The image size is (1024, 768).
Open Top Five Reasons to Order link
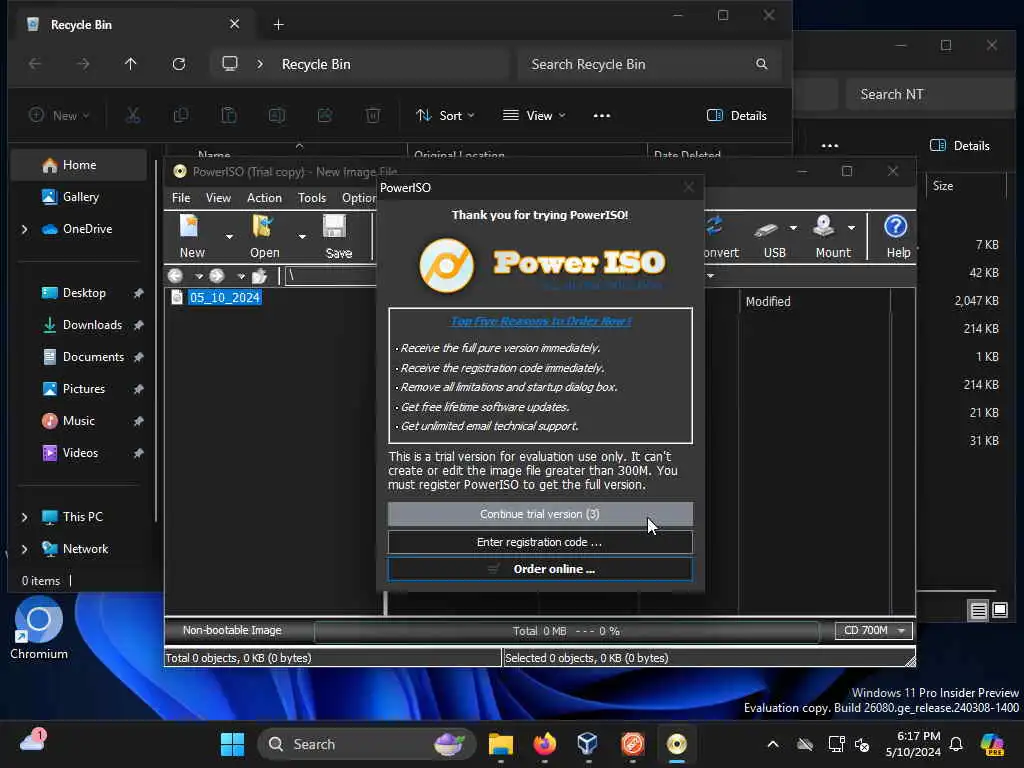tap(541, 321)
